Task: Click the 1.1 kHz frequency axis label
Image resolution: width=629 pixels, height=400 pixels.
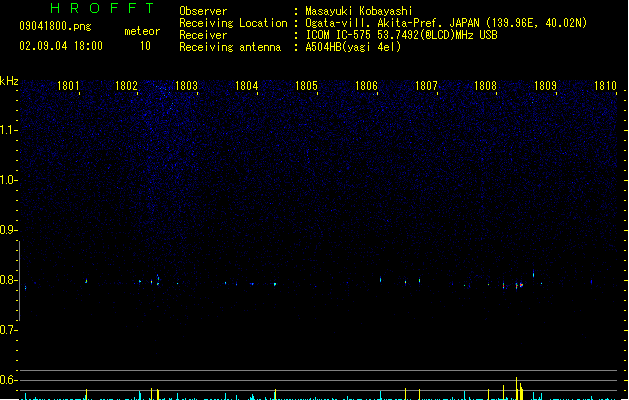Action: (x=8, y=130)
